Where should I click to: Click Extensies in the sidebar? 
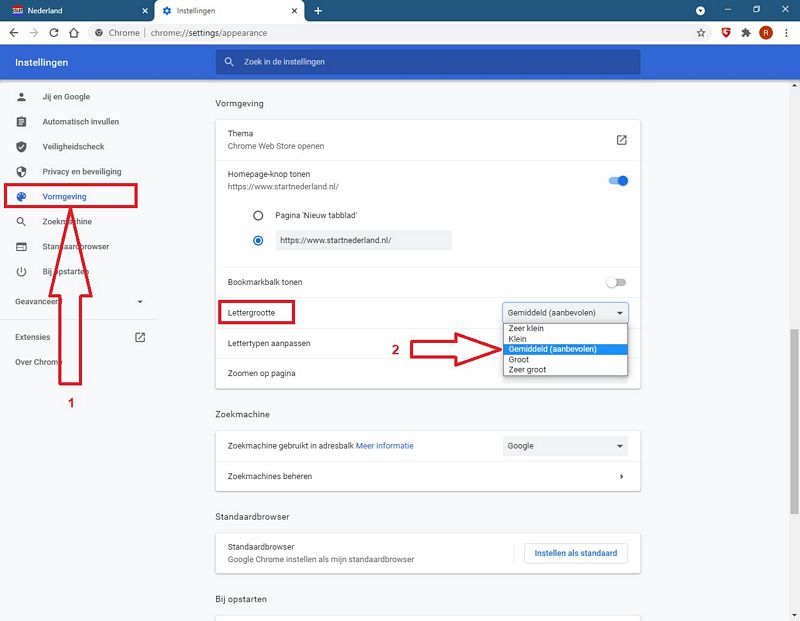click(x=33, y=337)
